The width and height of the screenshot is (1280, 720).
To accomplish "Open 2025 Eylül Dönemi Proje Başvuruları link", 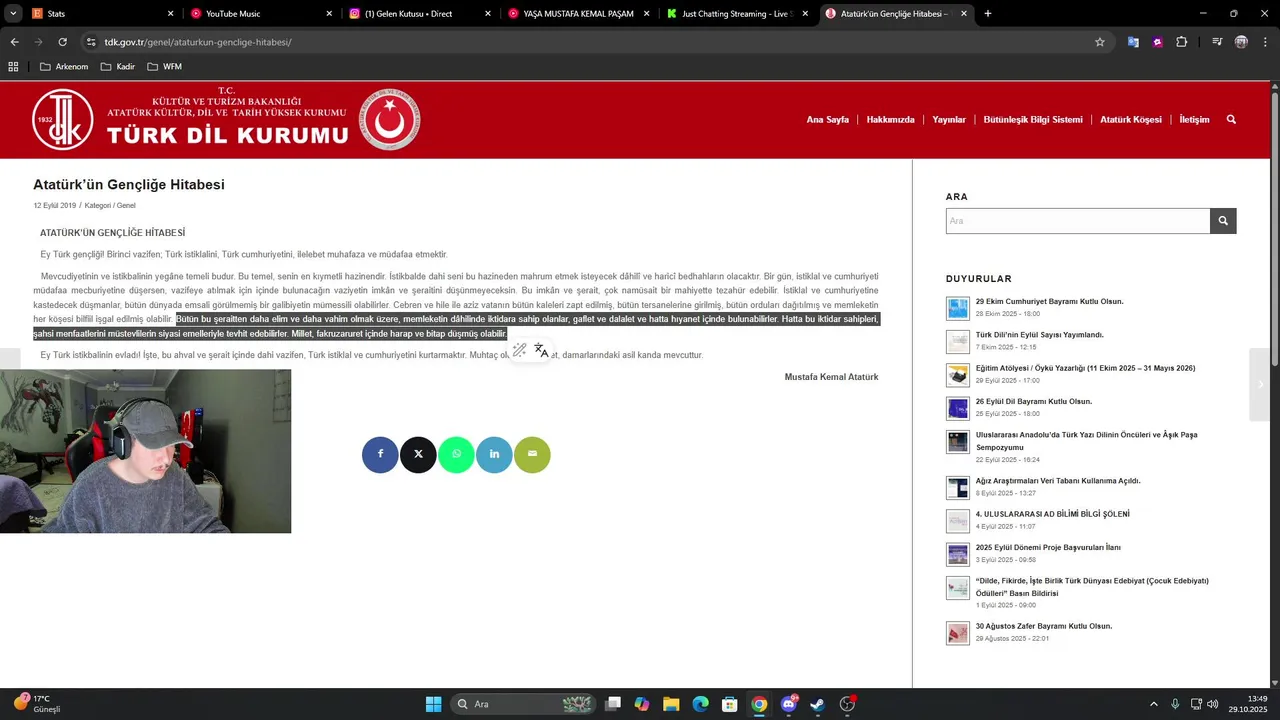I will coord(1048,547).
